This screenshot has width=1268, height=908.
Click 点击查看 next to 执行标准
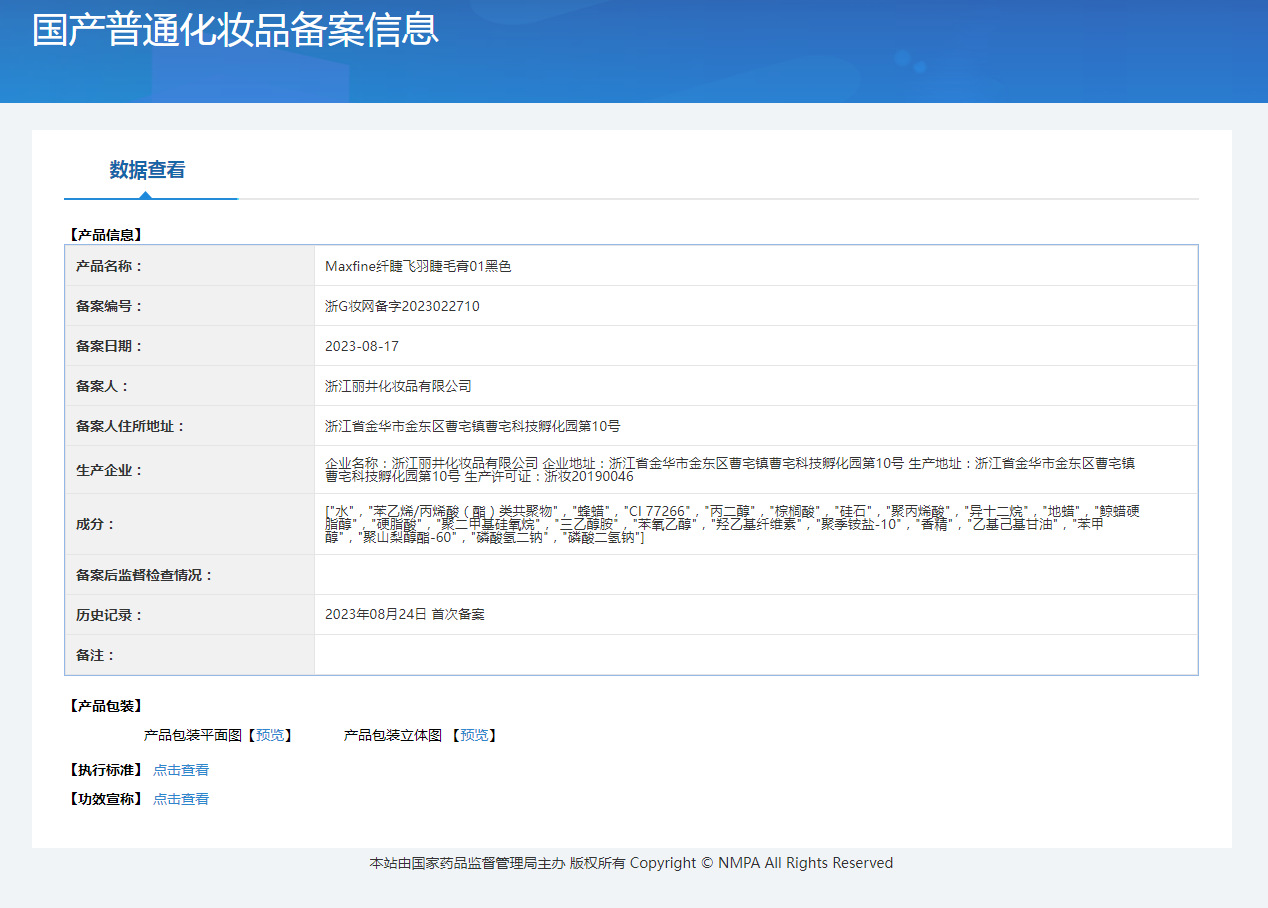[181, 770]
